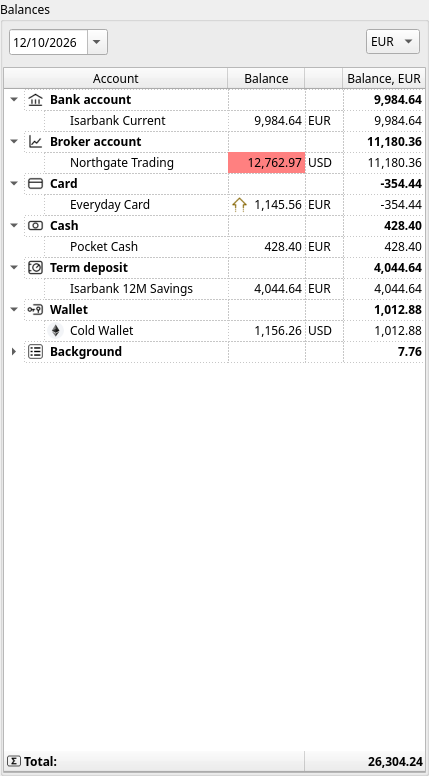
Task: Click the Bank account building icon
Action: click(35, 100)
